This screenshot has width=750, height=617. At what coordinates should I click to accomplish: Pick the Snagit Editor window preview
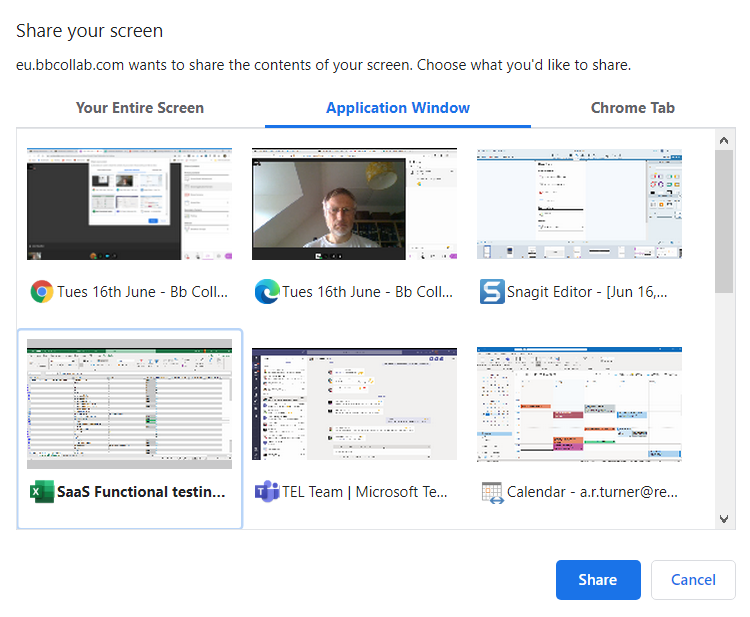point(579,204)
